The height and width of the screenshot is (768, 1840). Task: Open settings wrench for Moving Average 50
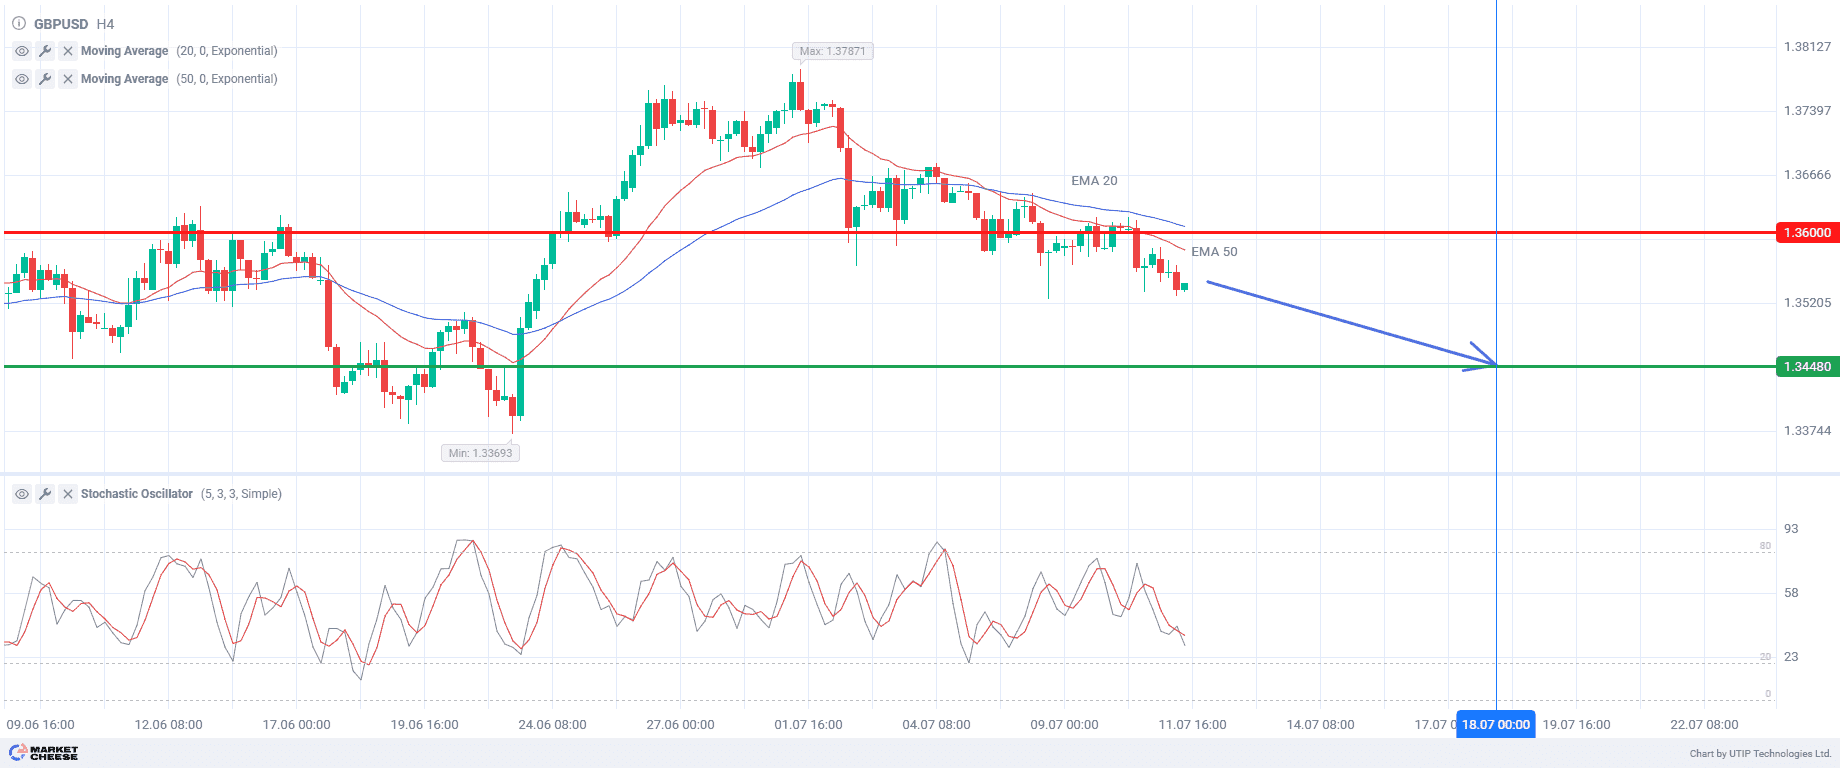45,79
